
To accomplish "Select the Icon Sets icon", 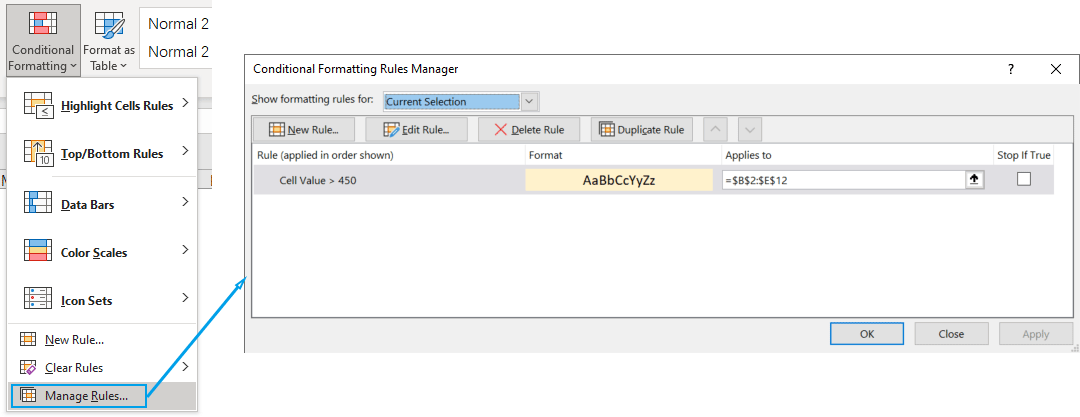I will coord(37,300).
